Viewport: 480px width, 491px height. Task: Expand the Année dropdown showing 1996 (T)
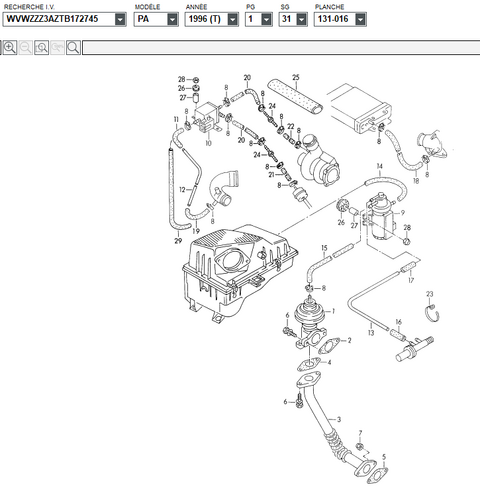[233, 19]
